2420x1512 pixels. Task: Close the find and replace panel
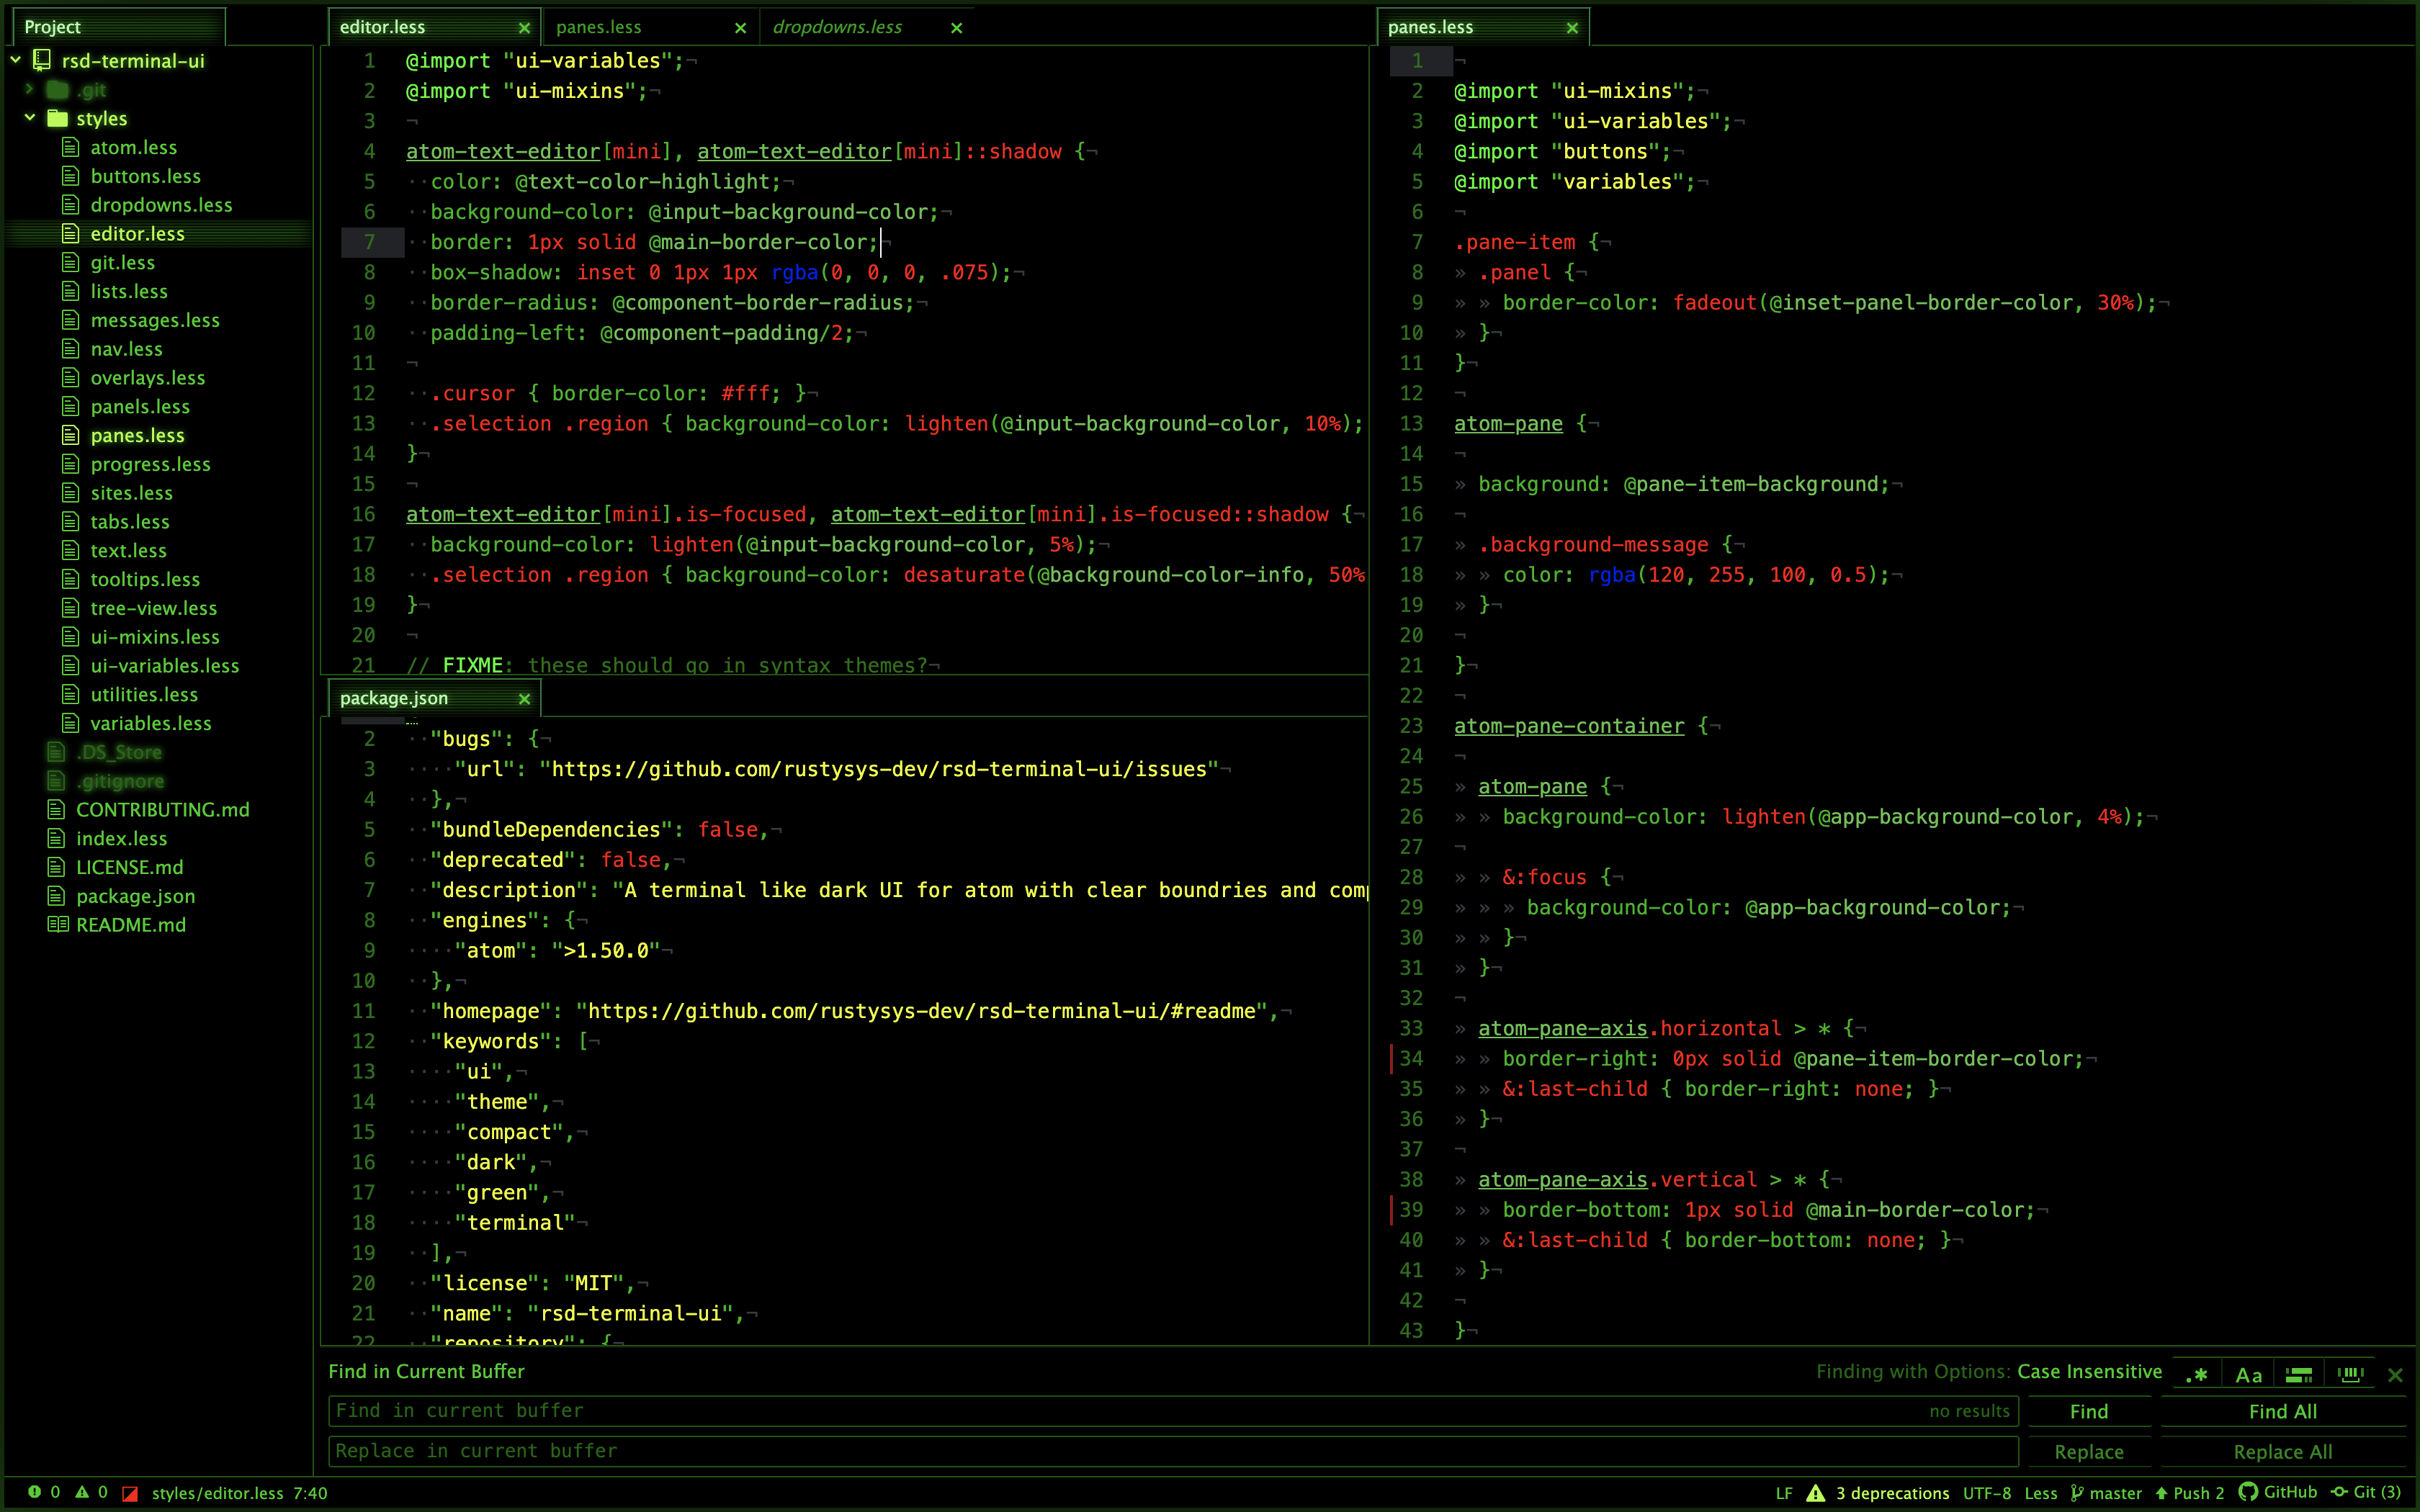2395,1375
